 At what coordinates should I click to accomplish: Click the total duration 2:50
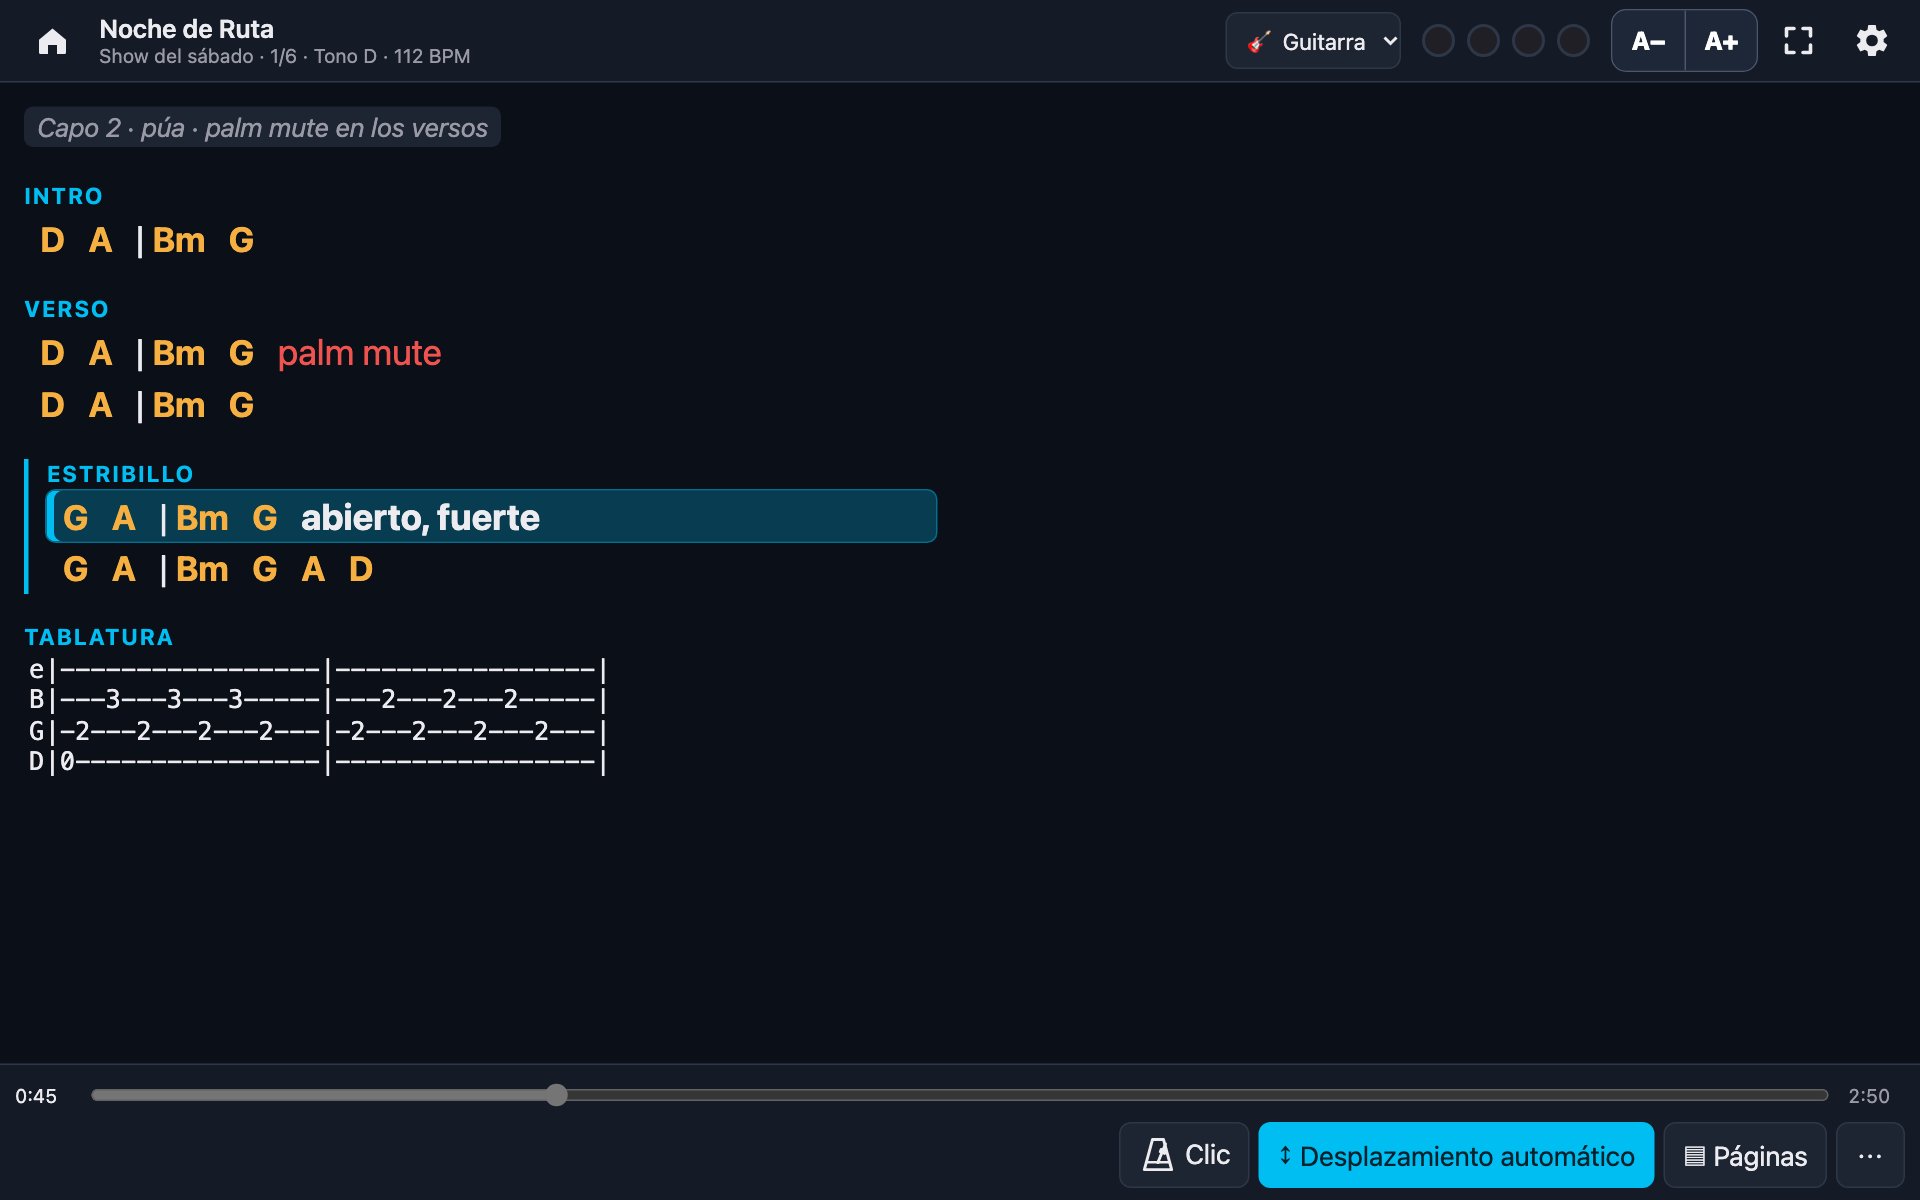[x=1868, y=1096]
